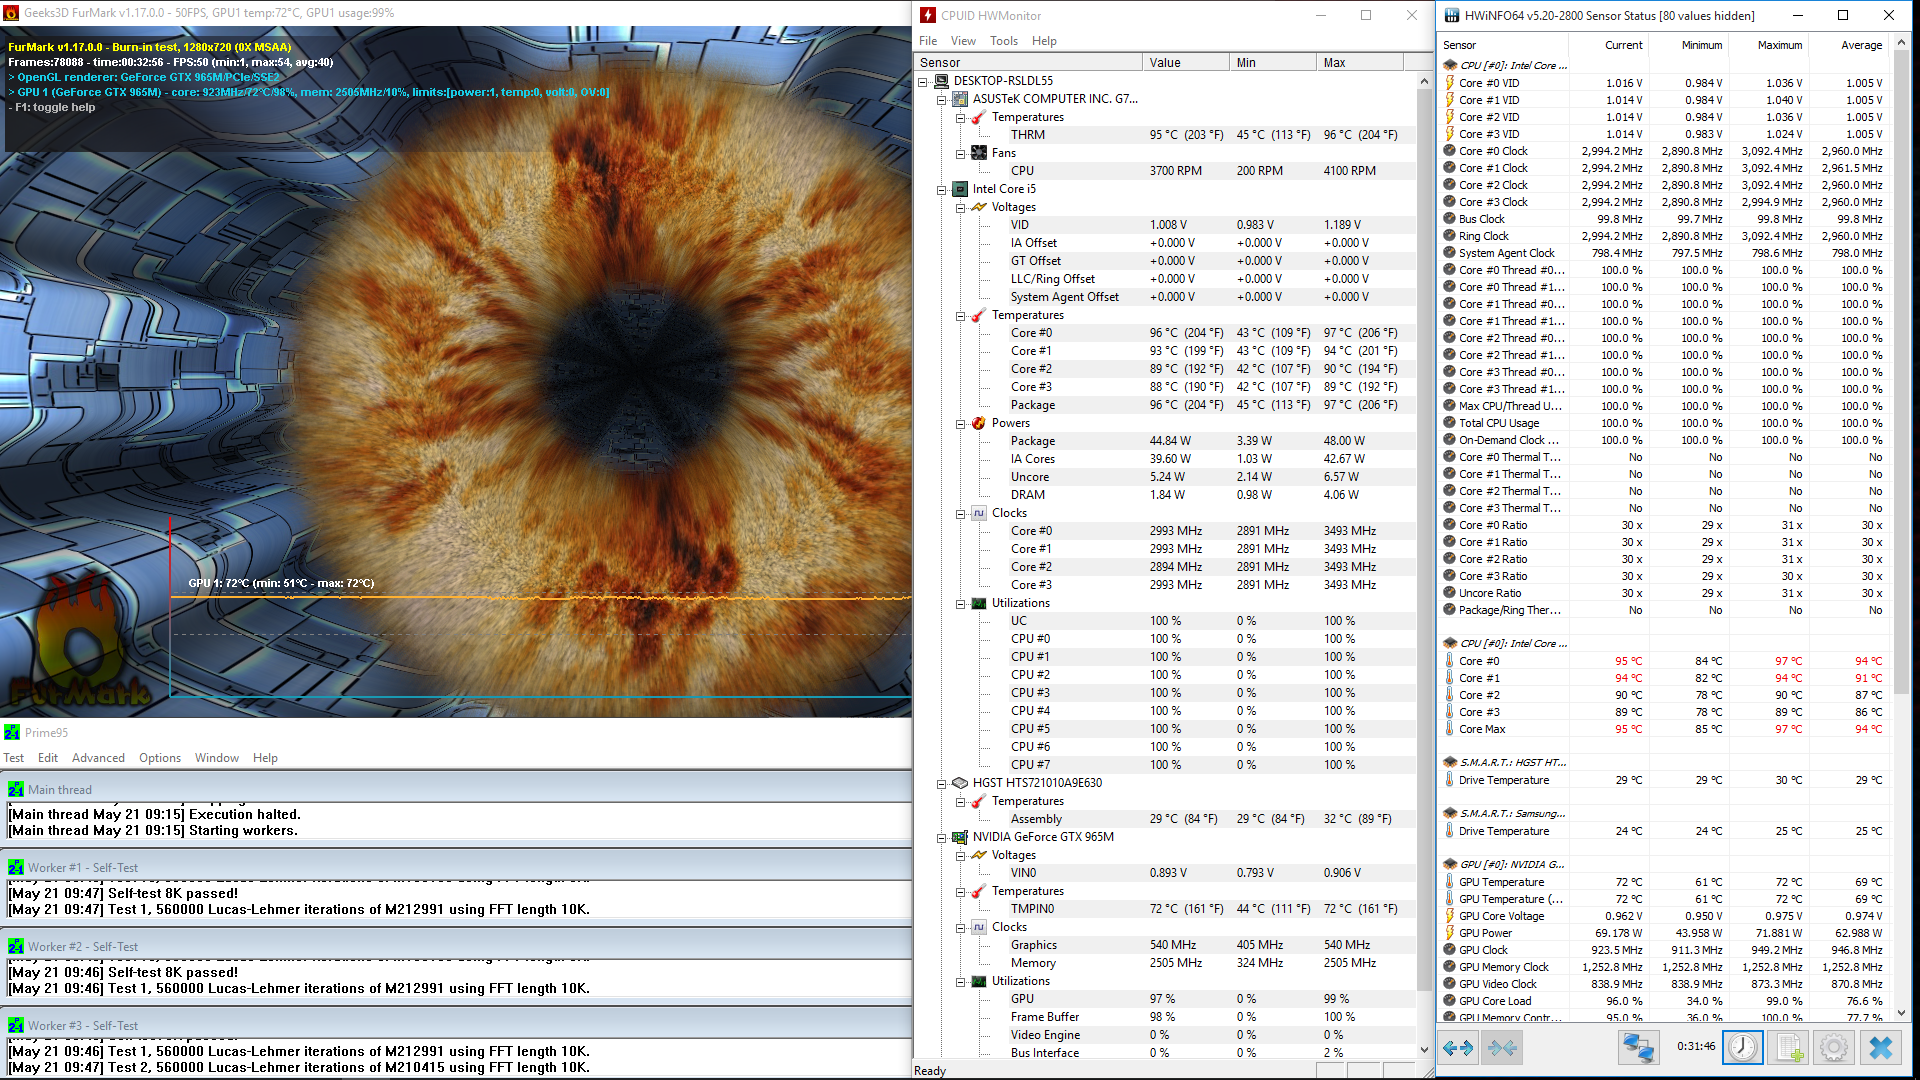Viewport: 1920px width, 1080px height.
Task: Click Prime95 Worker #3 Self-Test window icon
Action: point(16,1026)
